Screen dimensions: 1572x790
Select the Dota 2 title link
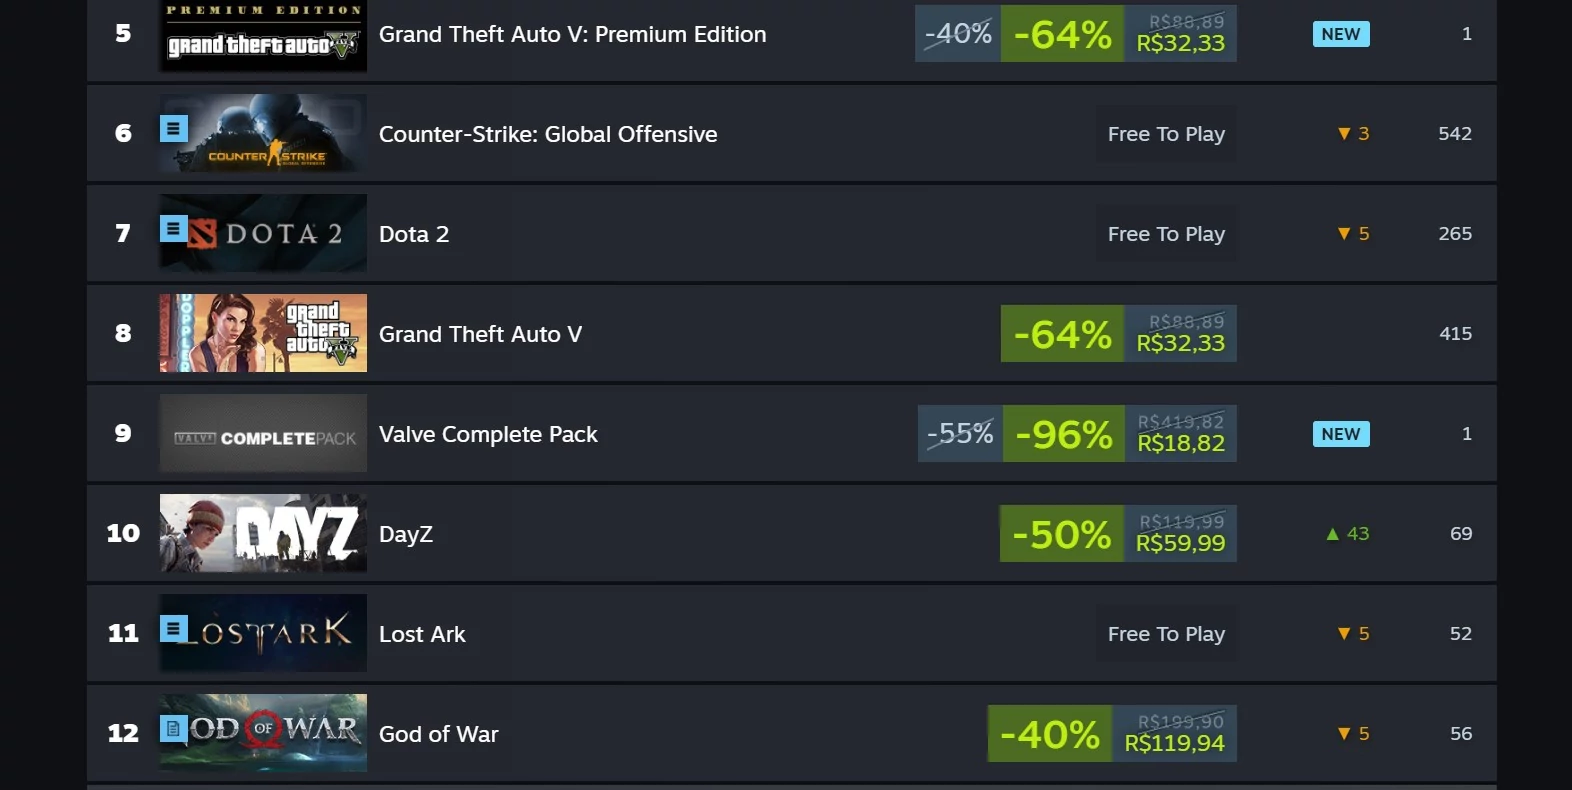pyautogui.click(x=414, y=234)
